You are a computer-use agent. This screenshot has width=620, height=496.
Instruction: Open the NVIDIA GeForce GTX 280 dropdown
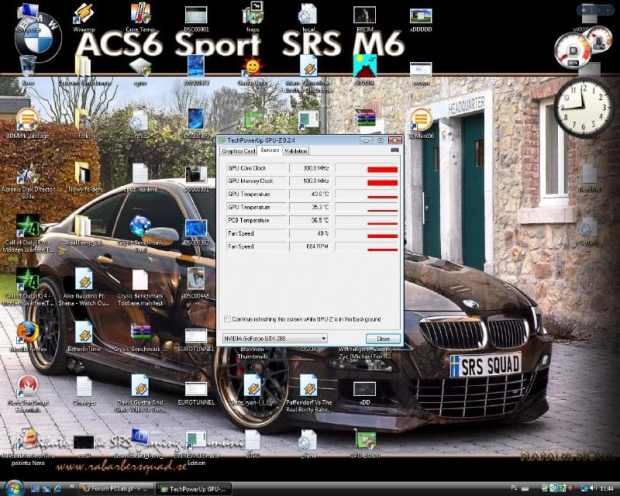[x=275, y=339]
